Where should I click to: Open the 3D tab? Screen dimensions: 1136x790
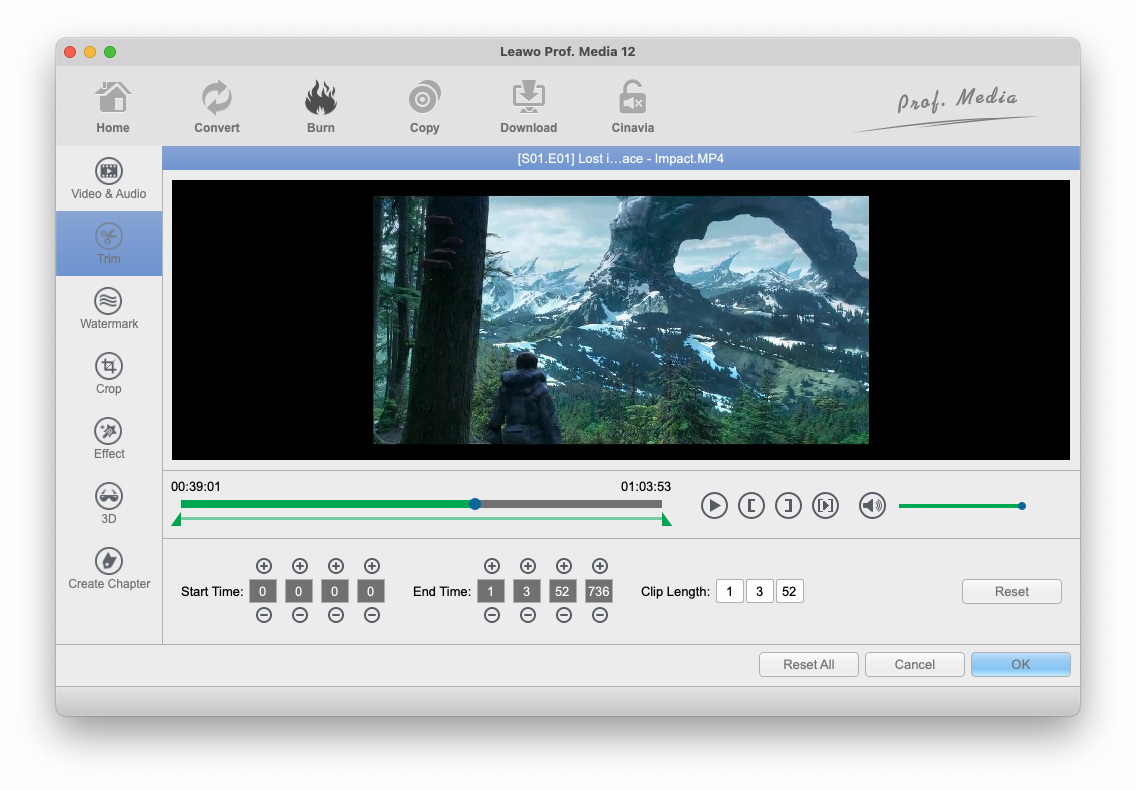pos(109,504)
